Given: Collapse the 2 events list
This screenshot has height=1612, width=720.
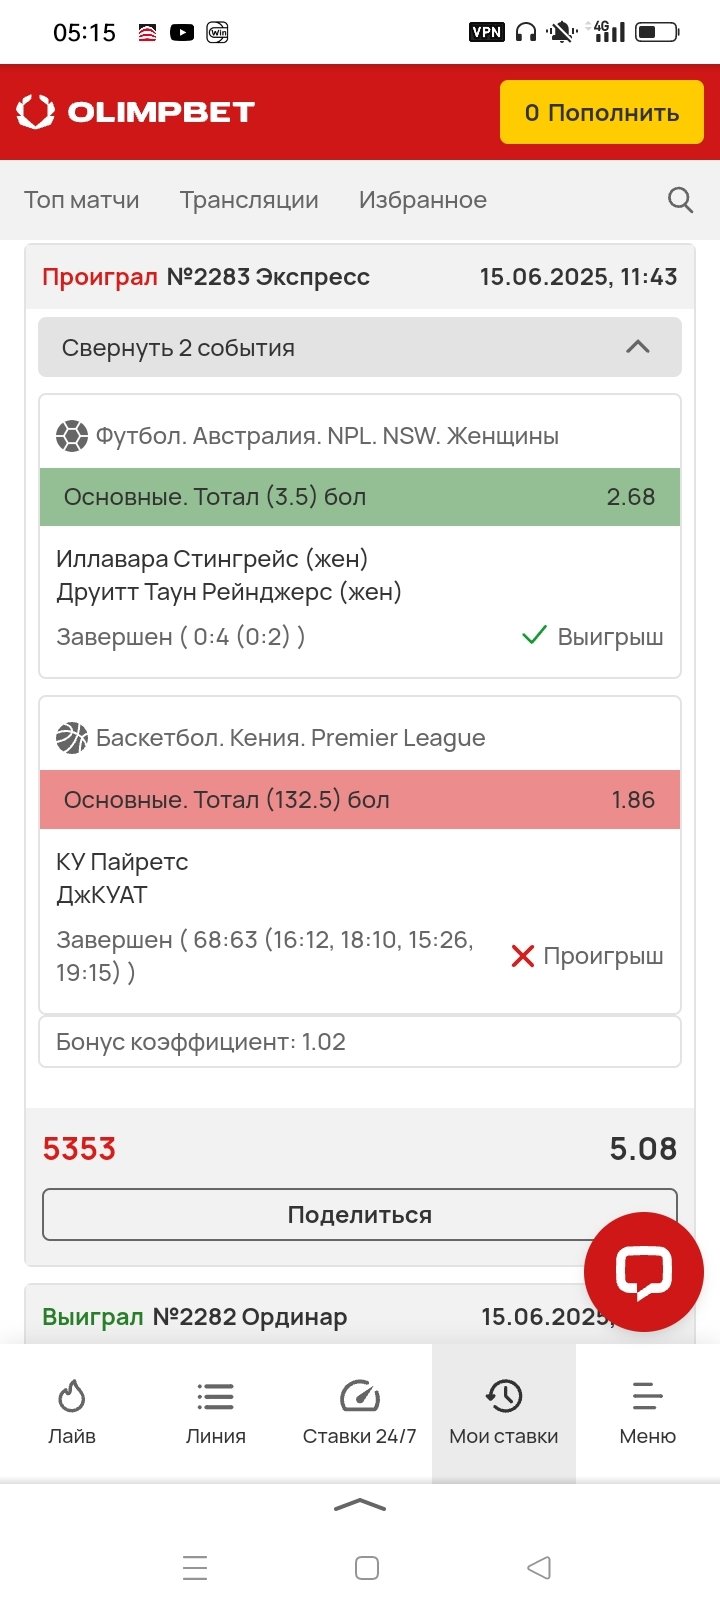Looking at the screenshot, I should click(x=360, y=348).
